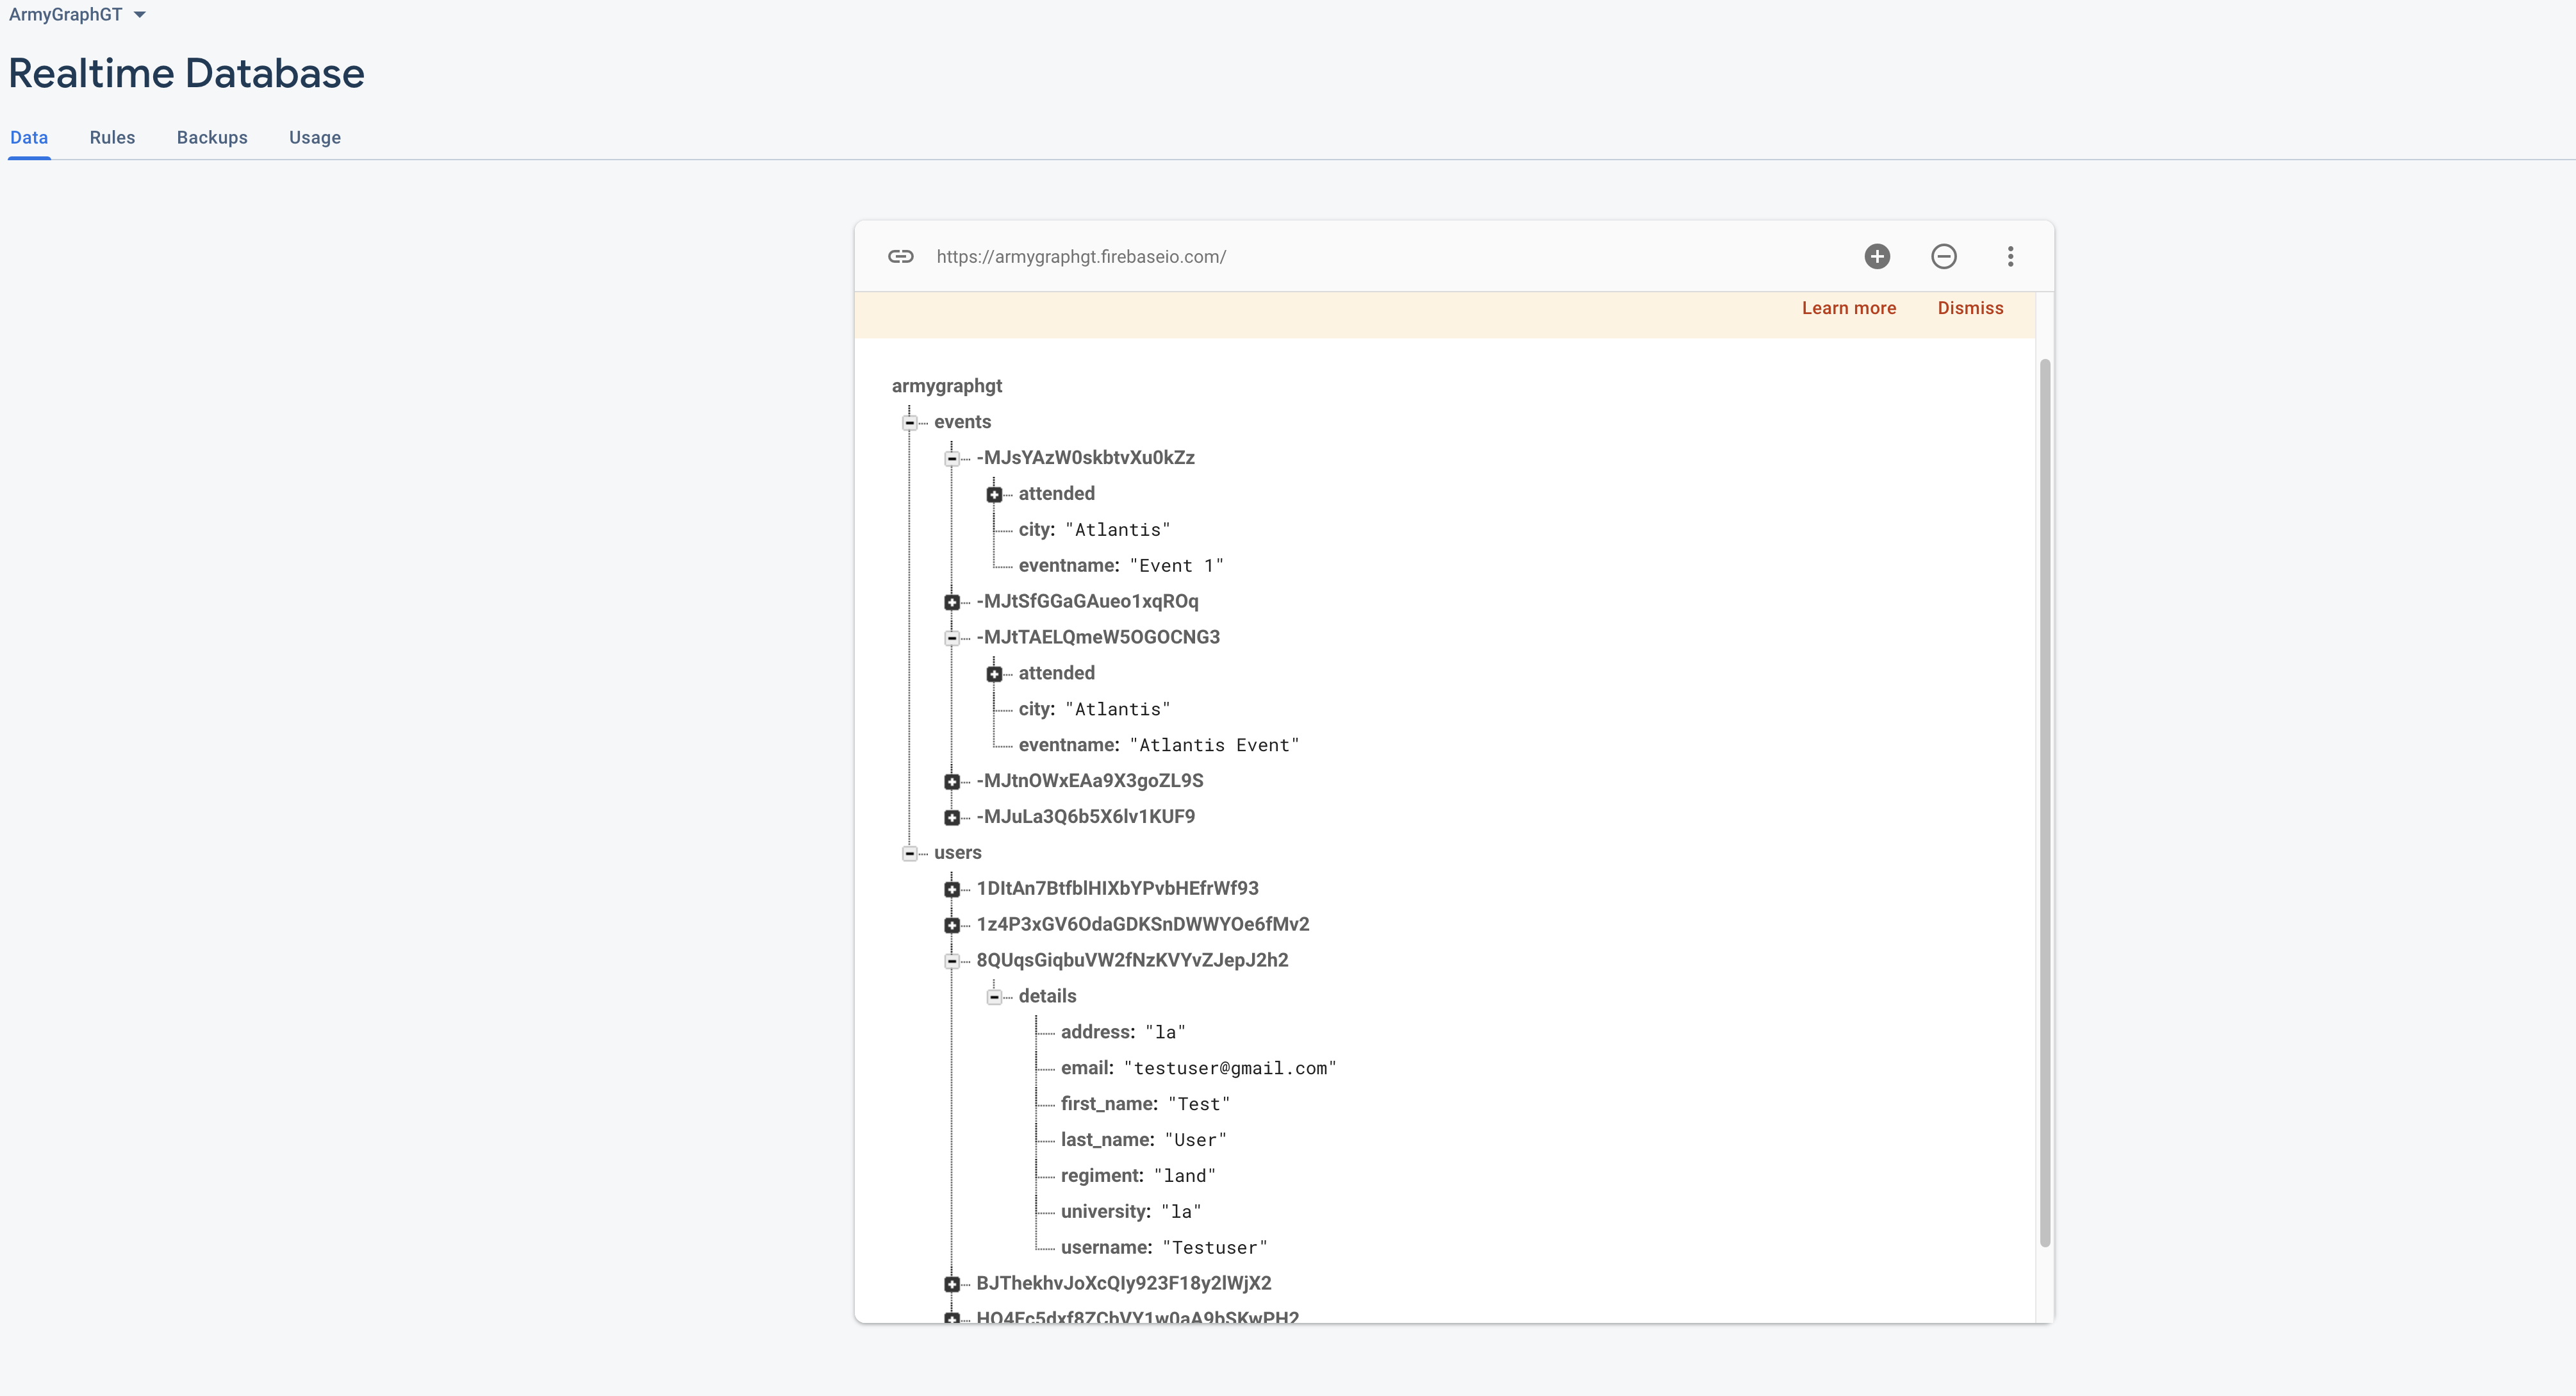Click the remove minus circle icon
Screen dimensions: 2576x1396
click(x=1943, y=257)
